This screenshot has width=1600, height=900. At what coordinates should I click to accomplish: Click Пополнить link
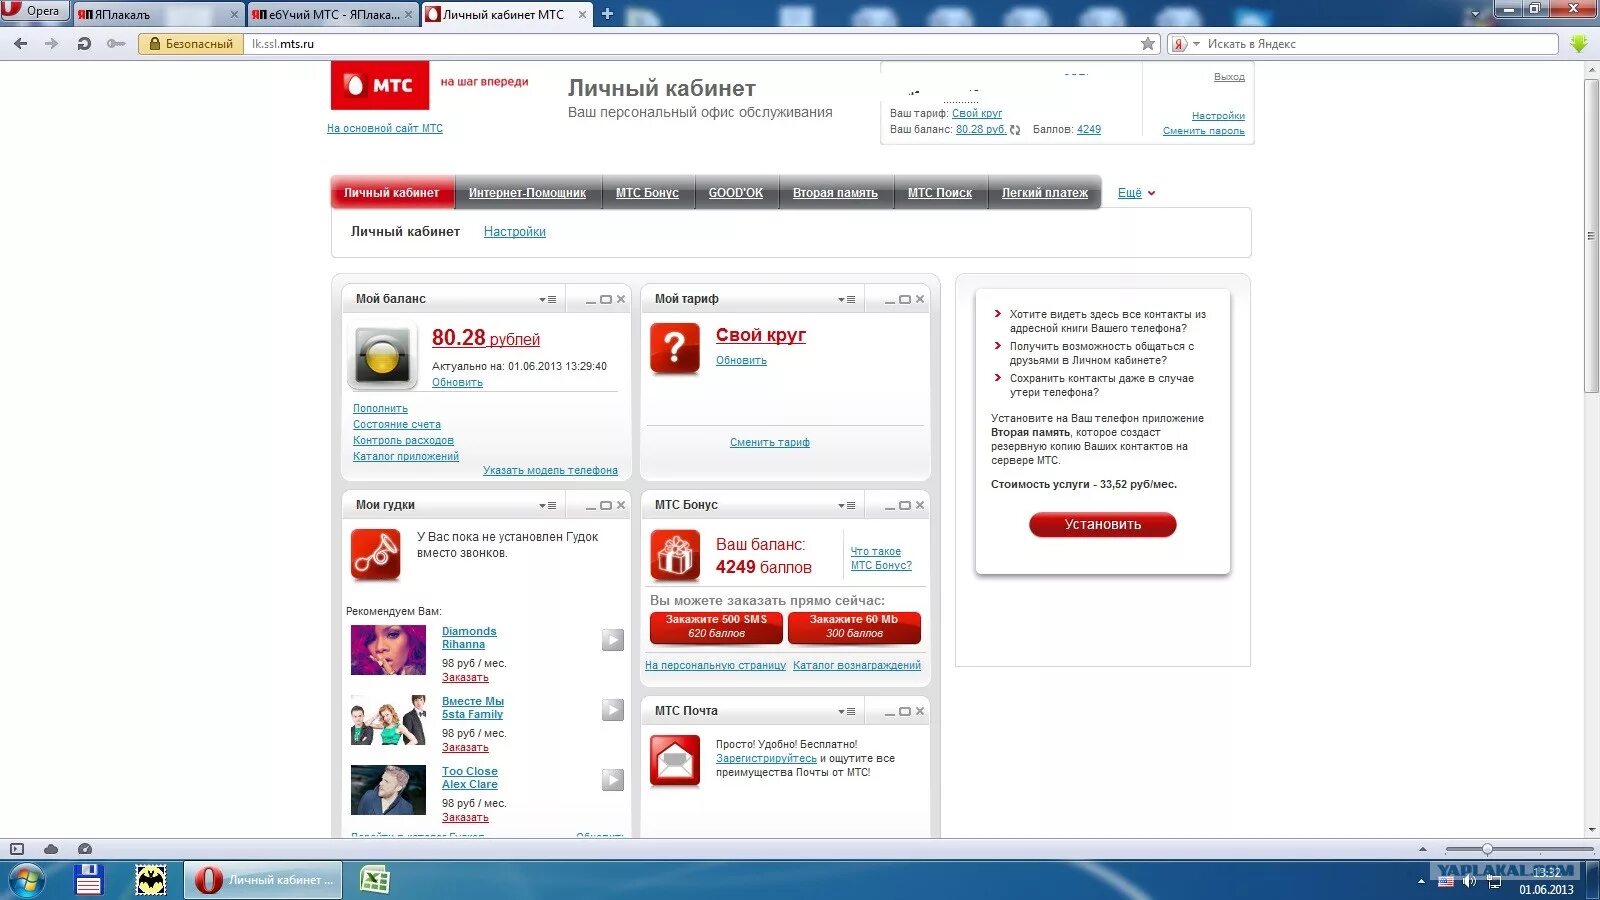380,409
